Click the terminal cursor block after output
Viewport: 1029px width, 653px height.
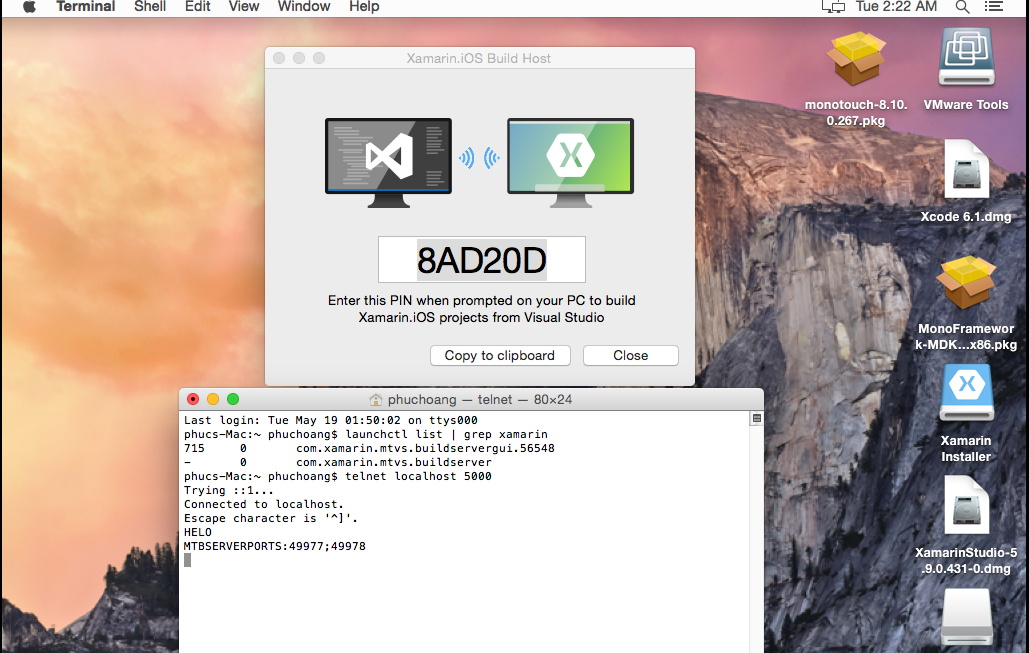point(188,560)
